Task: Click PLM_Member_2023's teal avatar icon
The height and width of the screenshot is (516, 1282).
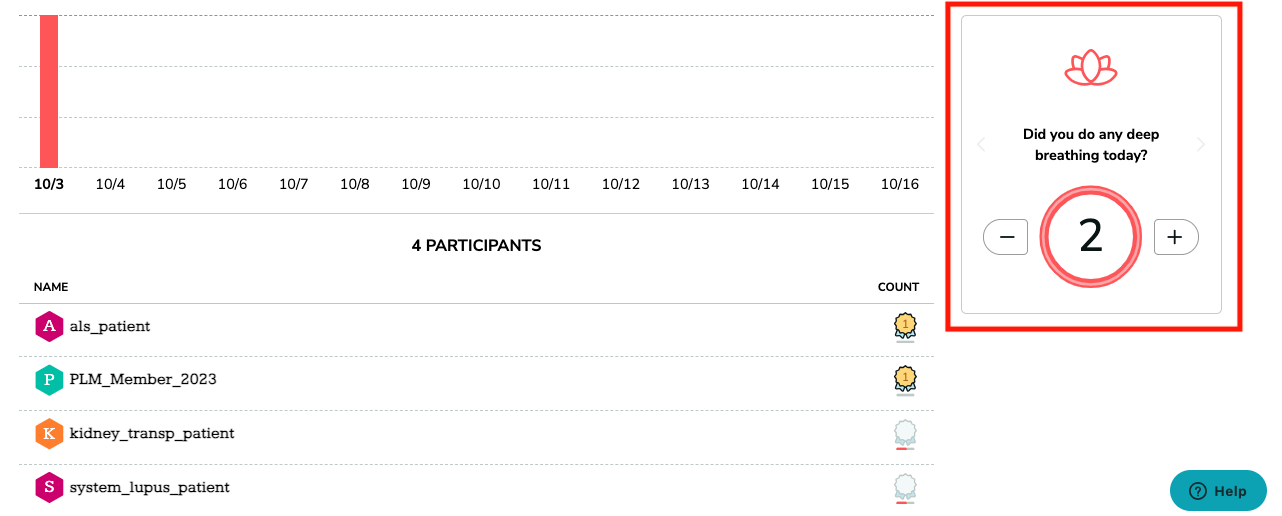Action: point(48,380)
